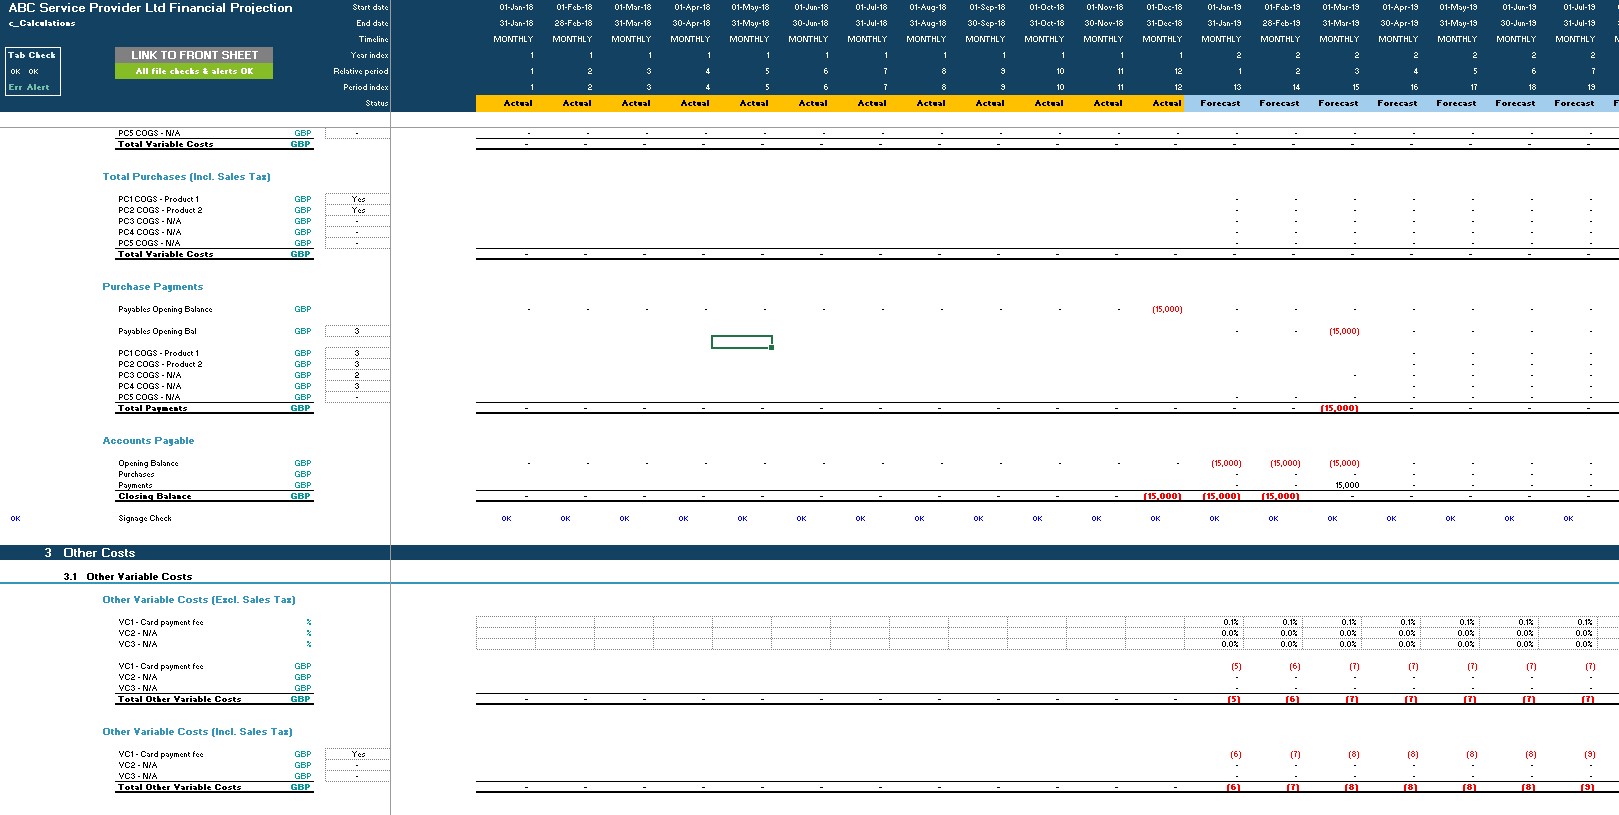
Task: Click the 'Other Variable Costs (Incl. Sales Tax)' heading
Action: (x=197, y=732)
